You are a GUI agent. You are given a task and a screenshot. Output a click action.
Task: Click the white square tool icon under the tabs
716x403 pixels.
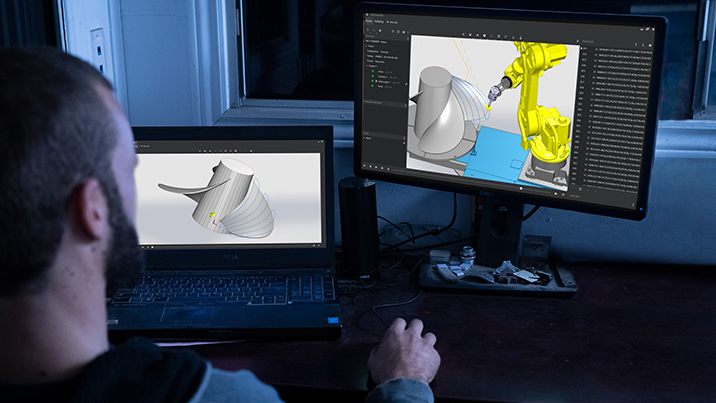click(x=380, y=31)
